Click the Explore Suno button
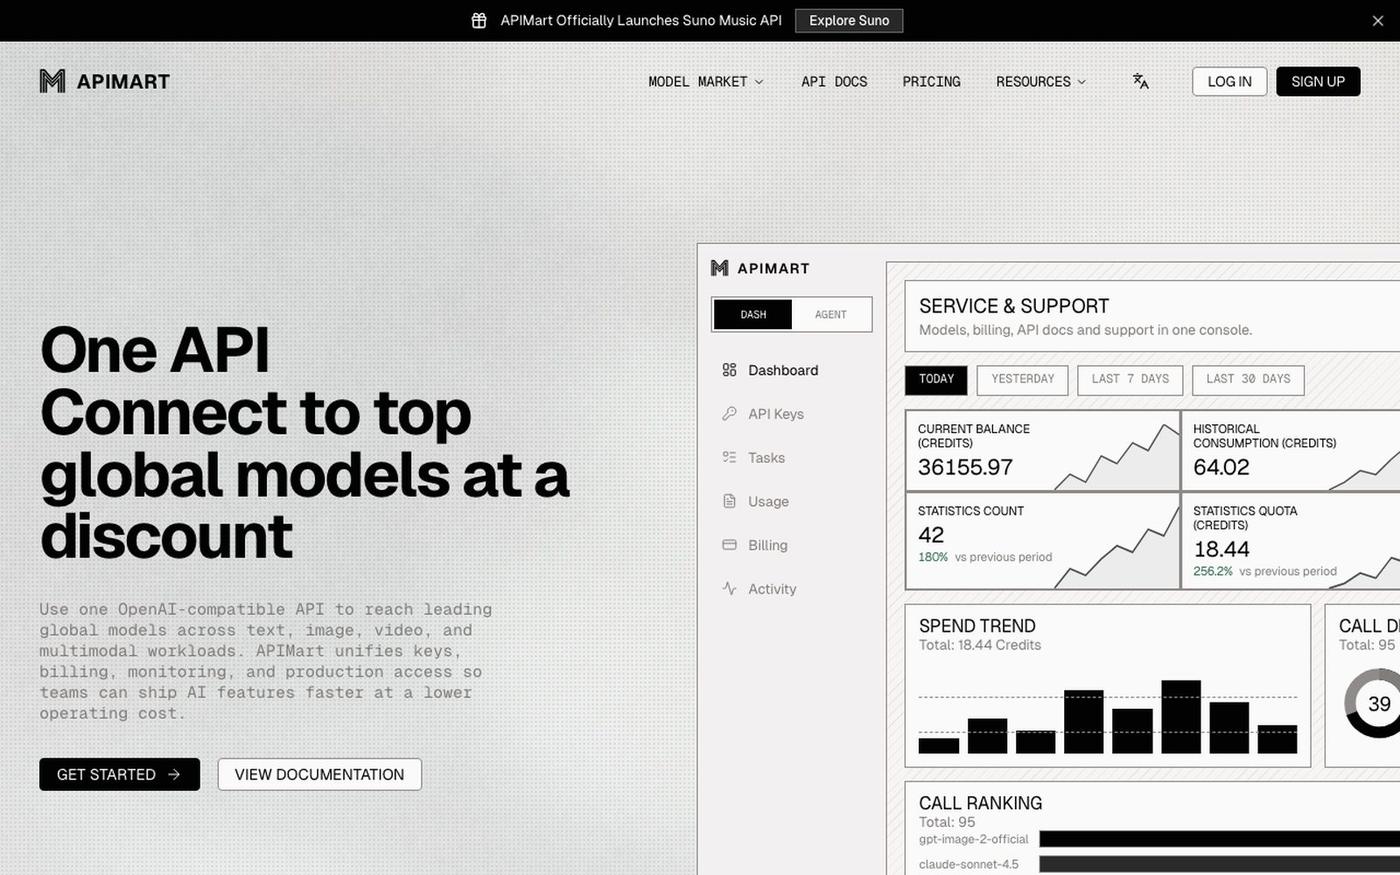This screenshot has width=1400, height=875. pos(849,20)
